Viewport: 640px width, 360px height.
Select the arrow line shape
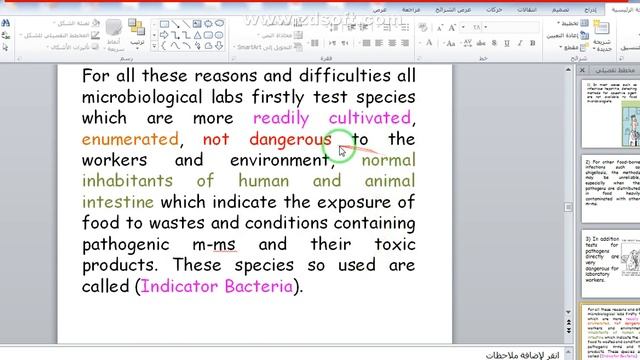coord(176,24)
